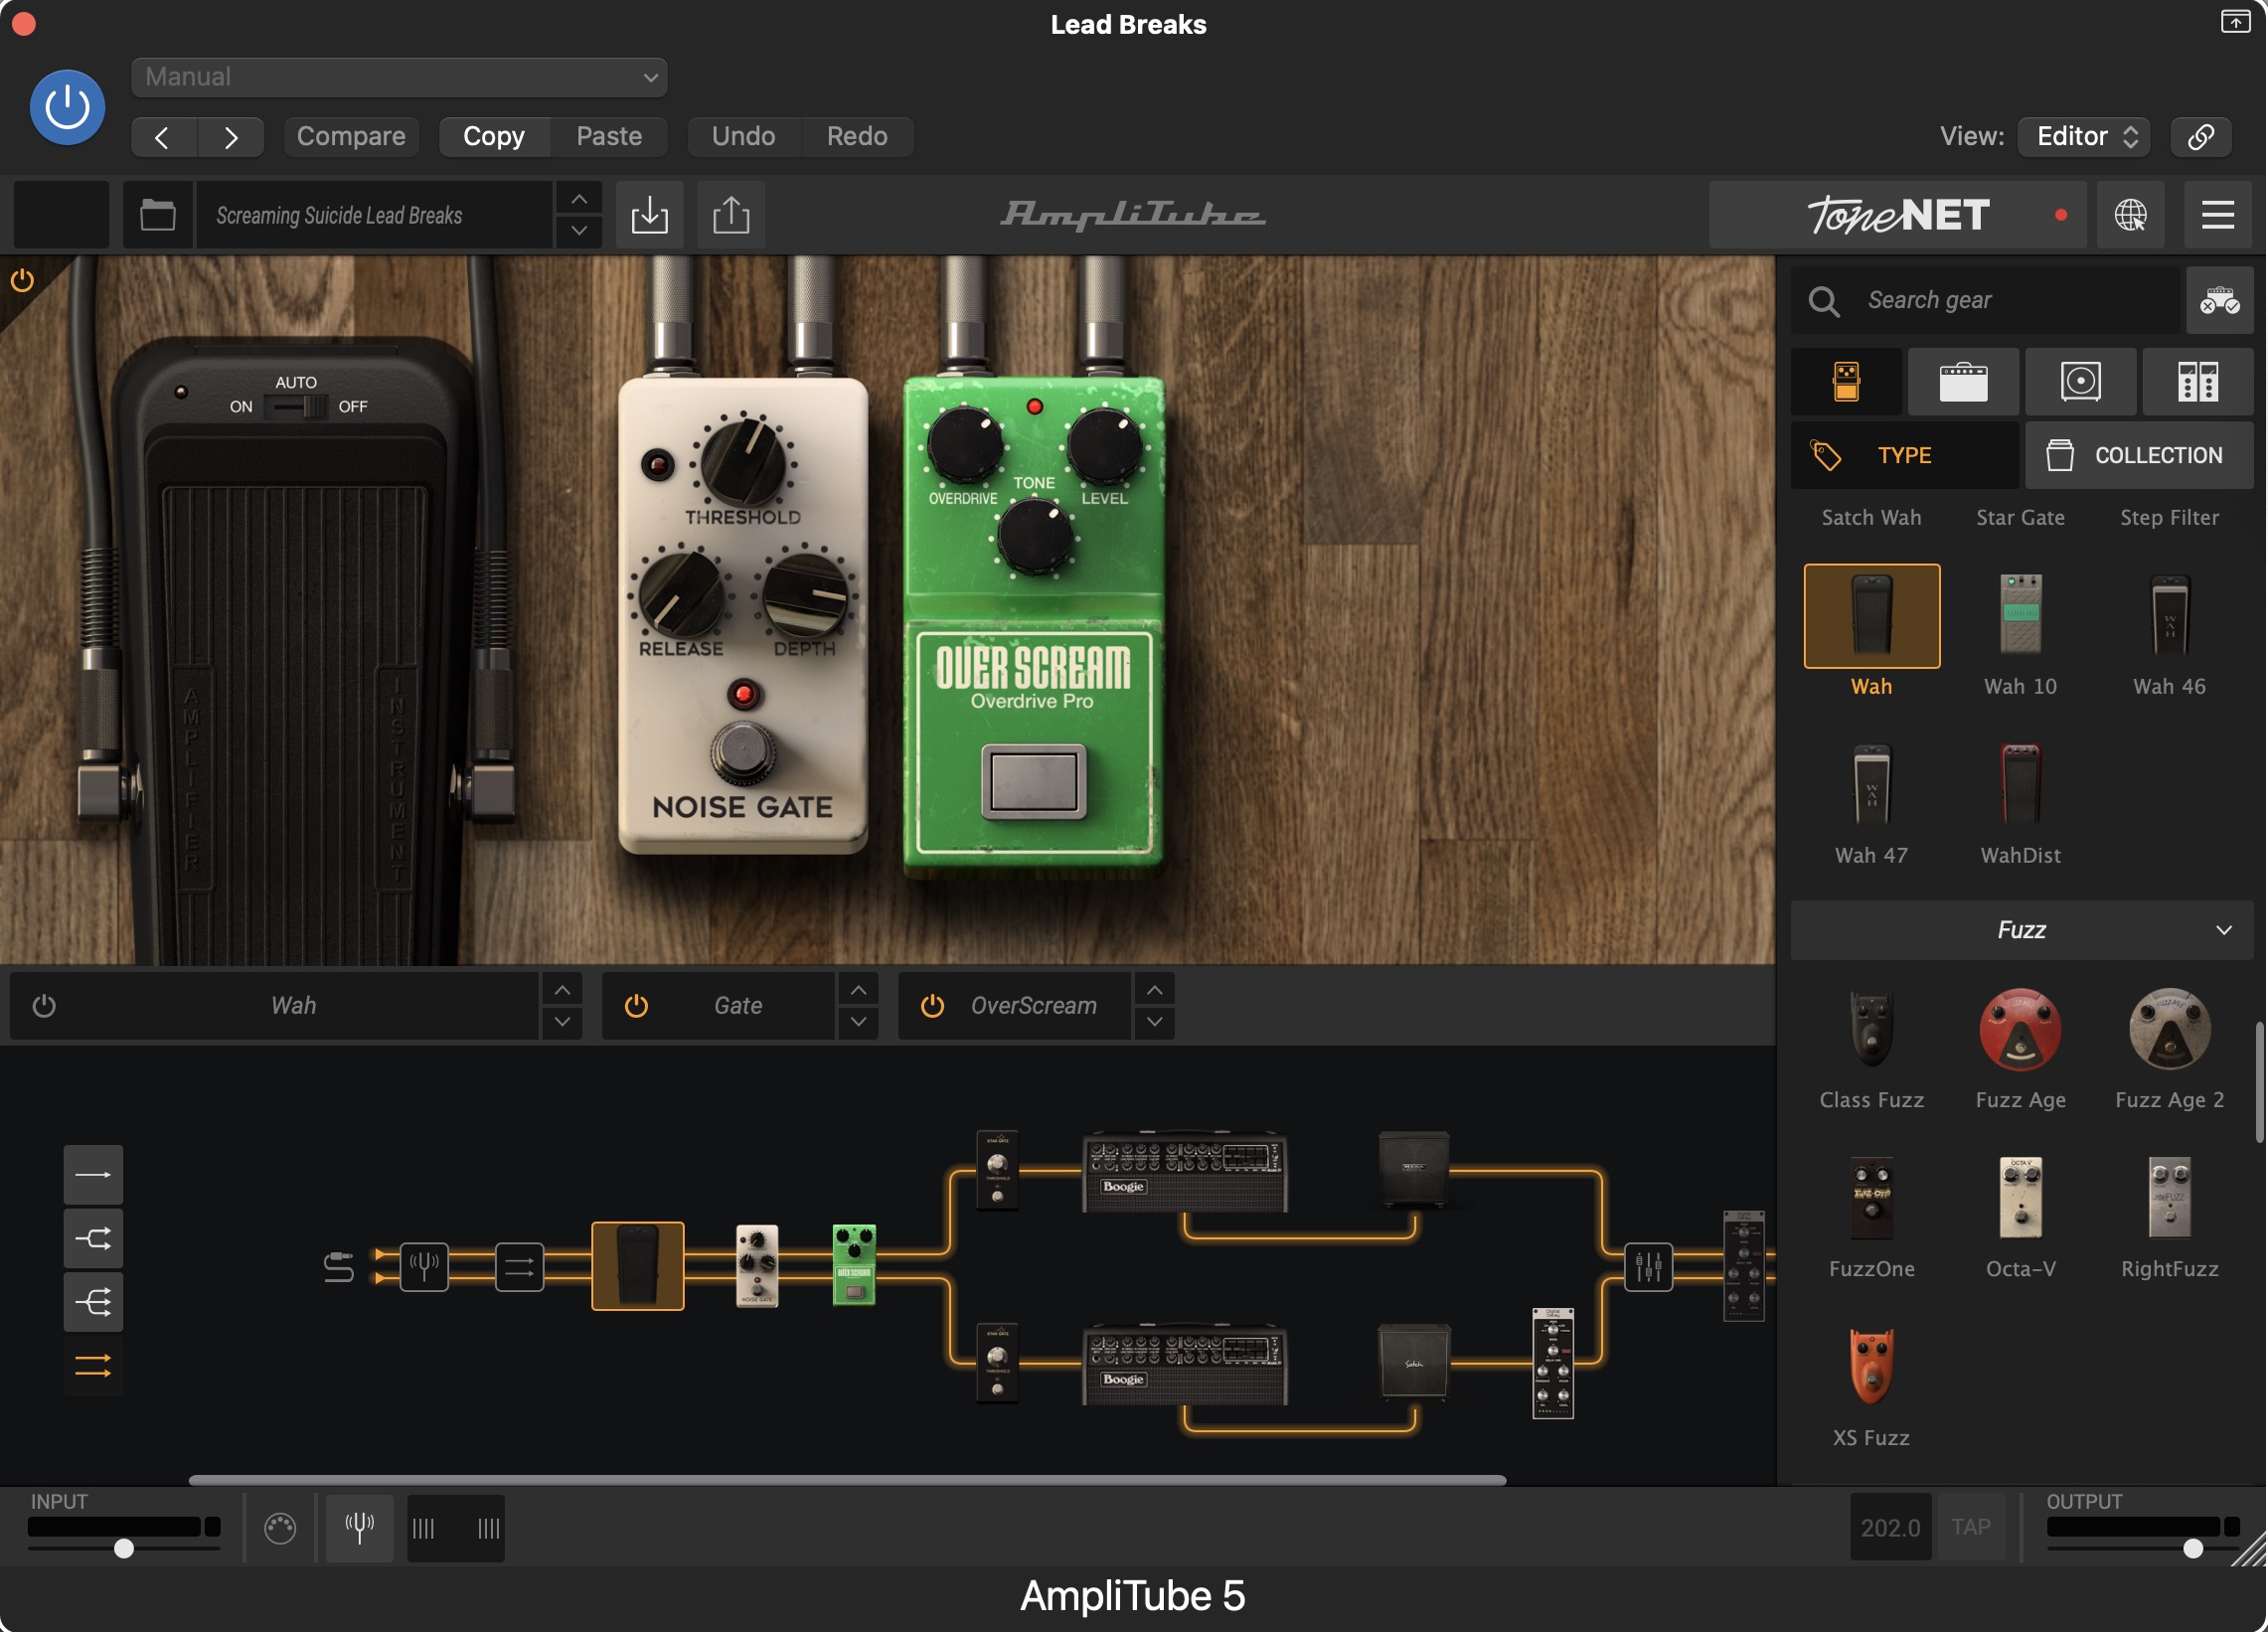This screenshot has height=1632, width=2268.
Task: Select the cabinet gear category tab
Action: pyautogui.click(x=2081, y=382)
